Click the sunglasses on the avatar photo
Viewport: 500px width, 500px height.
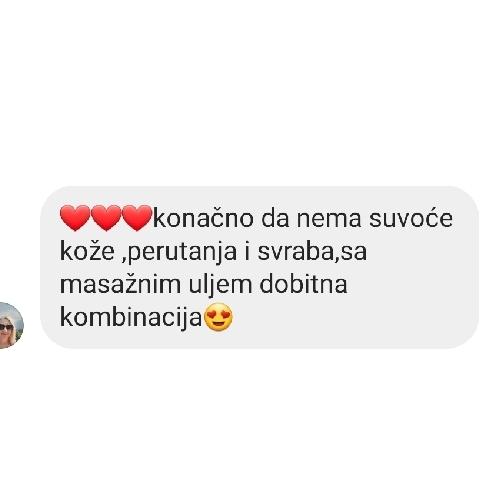click(6, 327)
